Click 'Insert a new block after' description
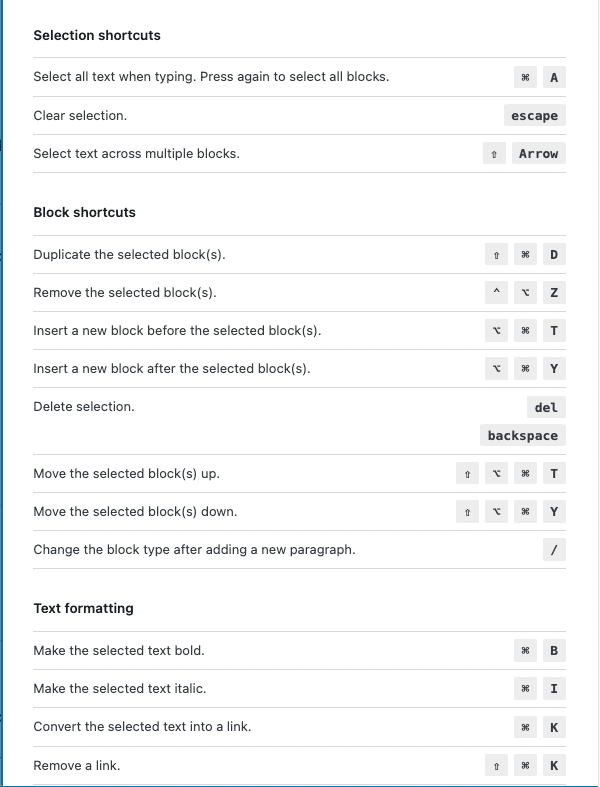 click(x=172, y=369)
